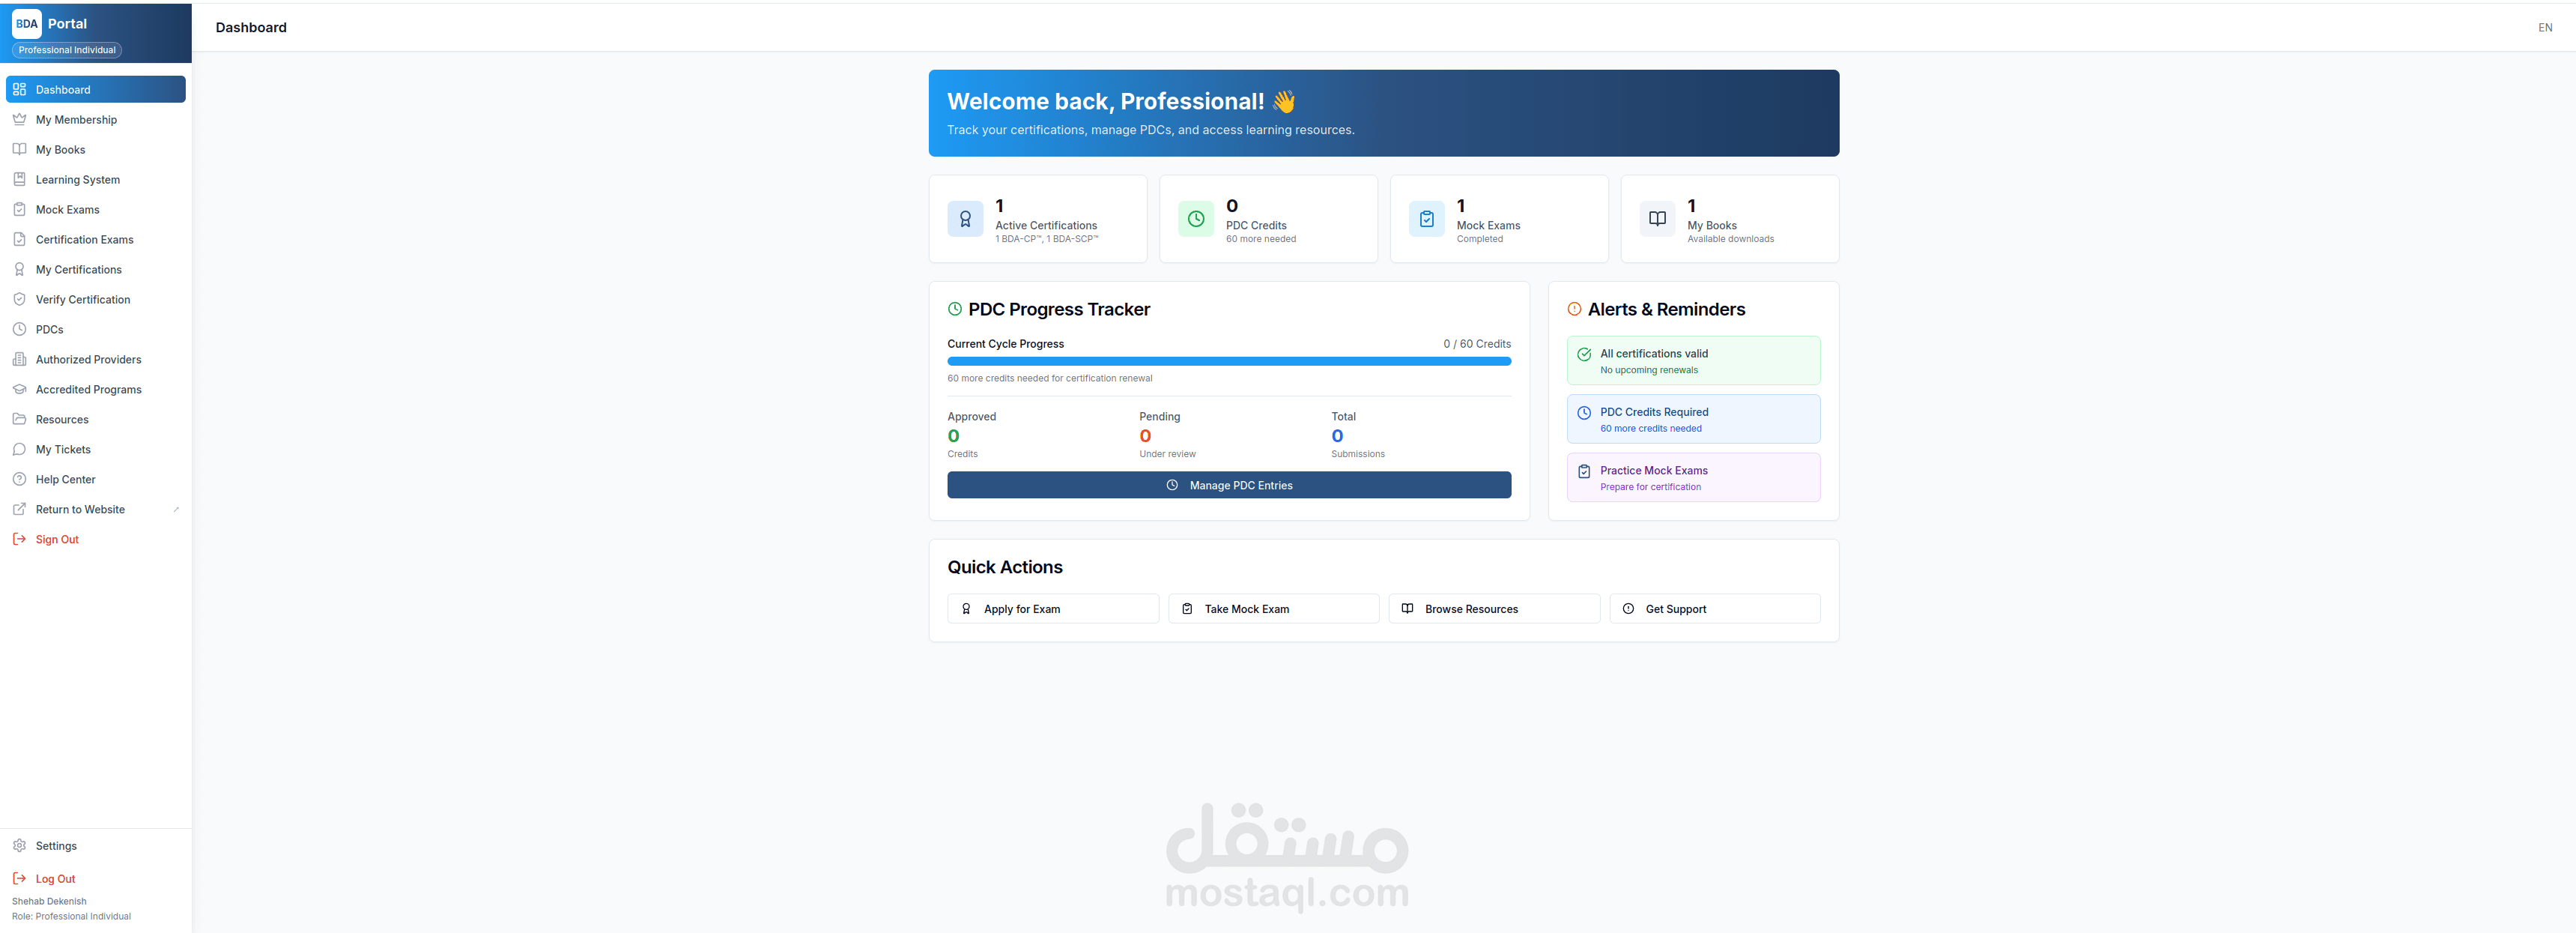The height and width of the screenshot is (933, 2576).
Task: Click the Alerts & Reminders warning icon
Action: 1574,309
